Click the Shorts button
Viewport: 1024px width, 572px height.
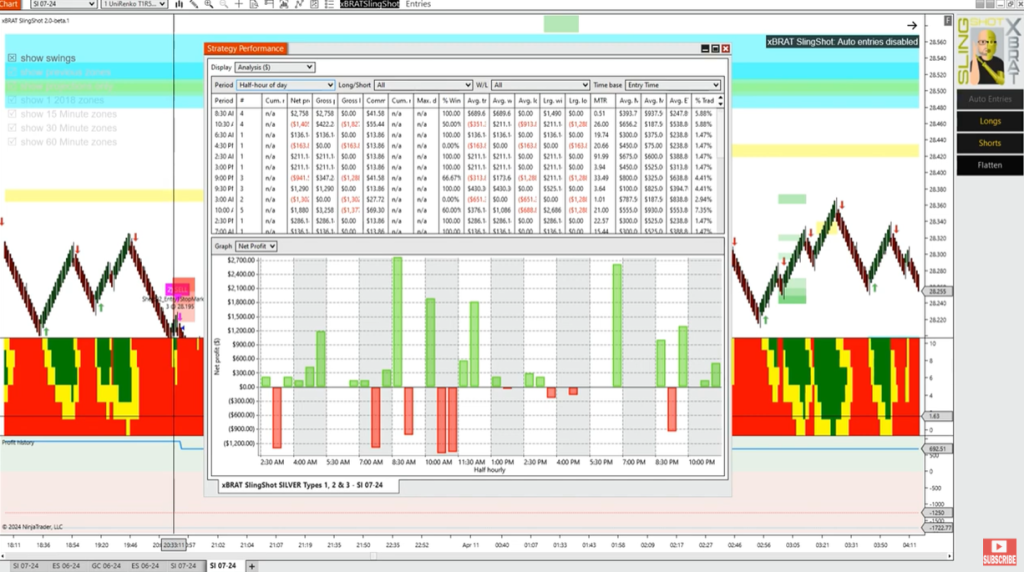989,143
